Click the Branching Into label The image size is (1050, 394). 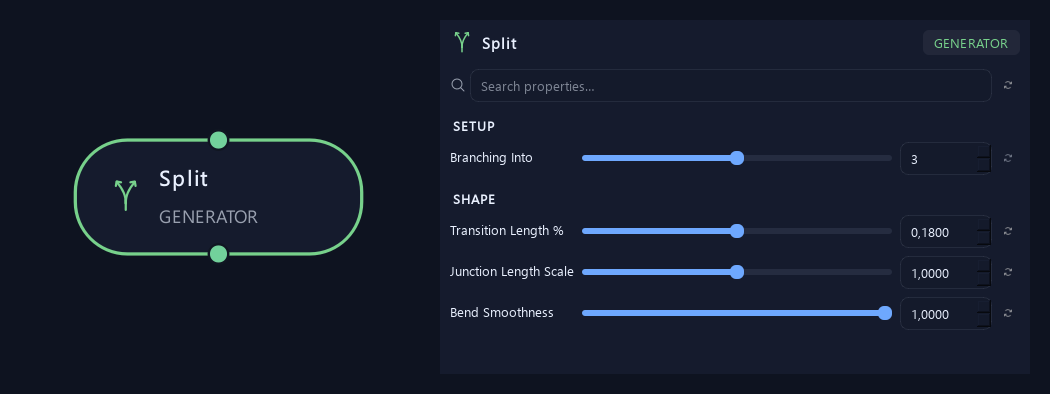(x=492, y=158)
